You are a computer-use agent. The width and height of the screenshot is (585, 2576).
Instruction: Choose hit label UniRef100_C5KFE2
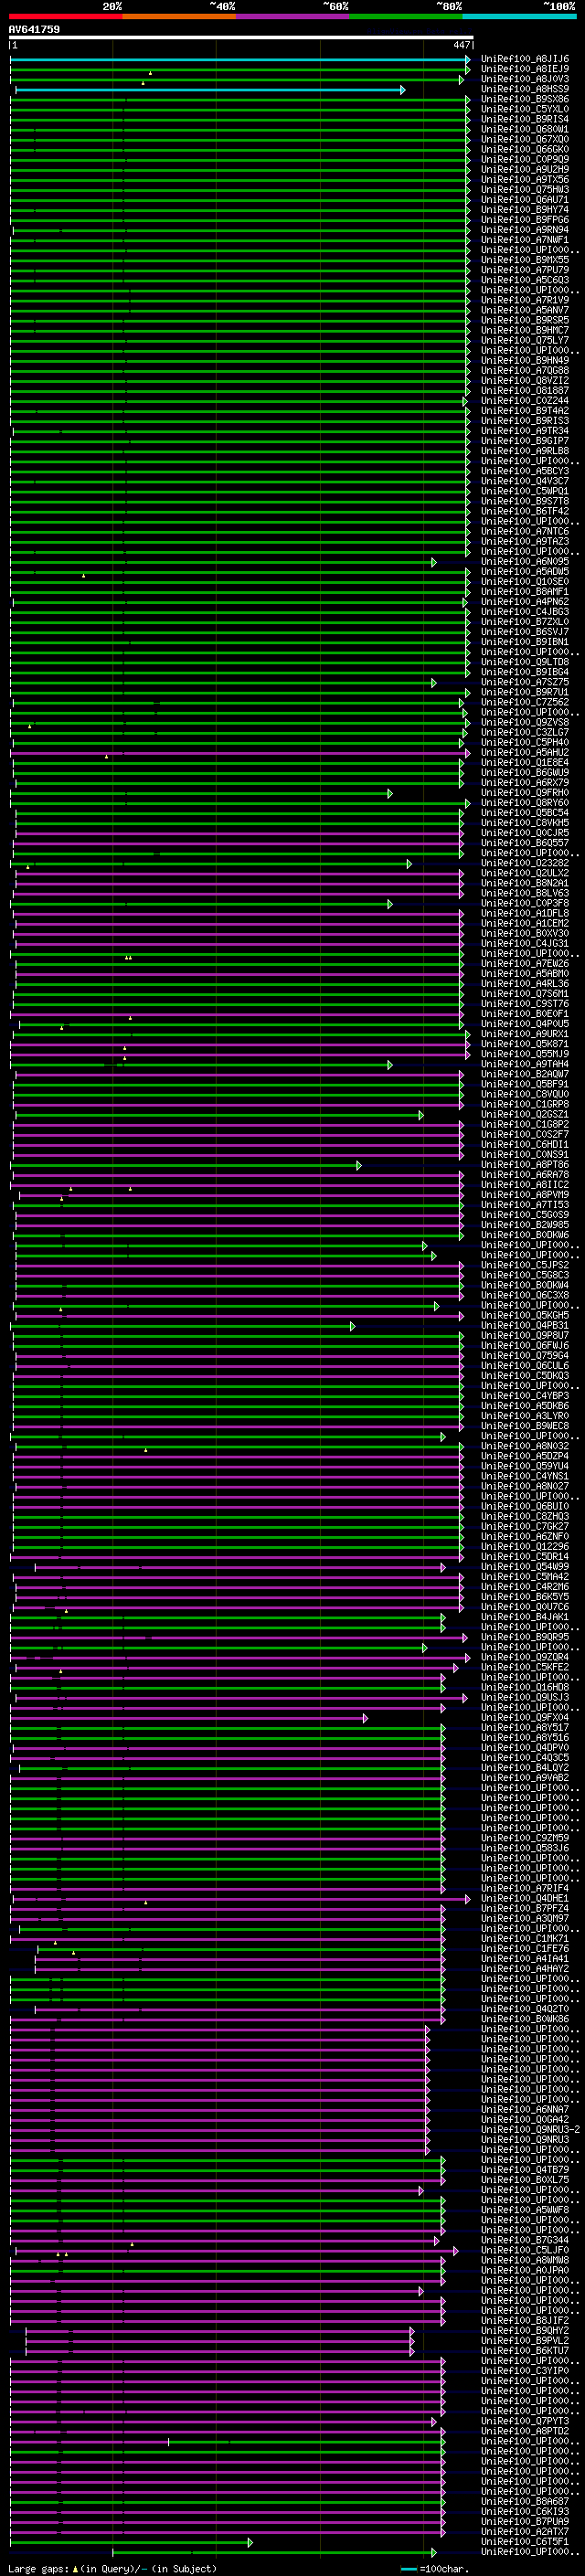click(525, 1667)
